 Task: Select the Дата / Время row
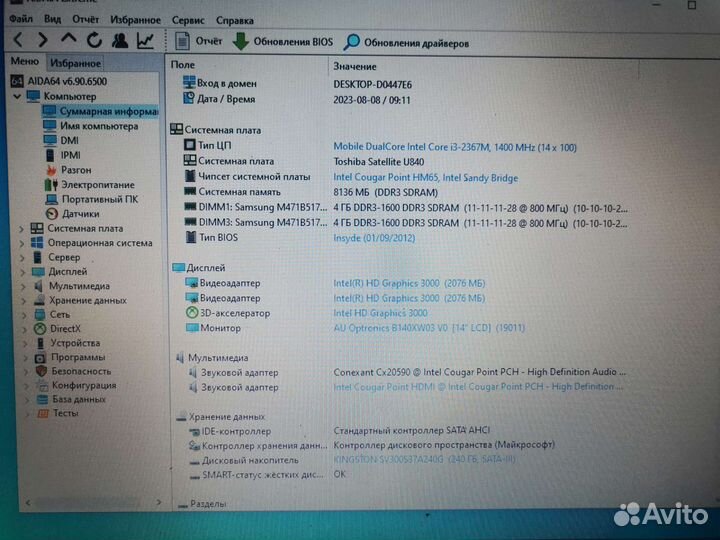pyautogui.click(x=297, y=100)
